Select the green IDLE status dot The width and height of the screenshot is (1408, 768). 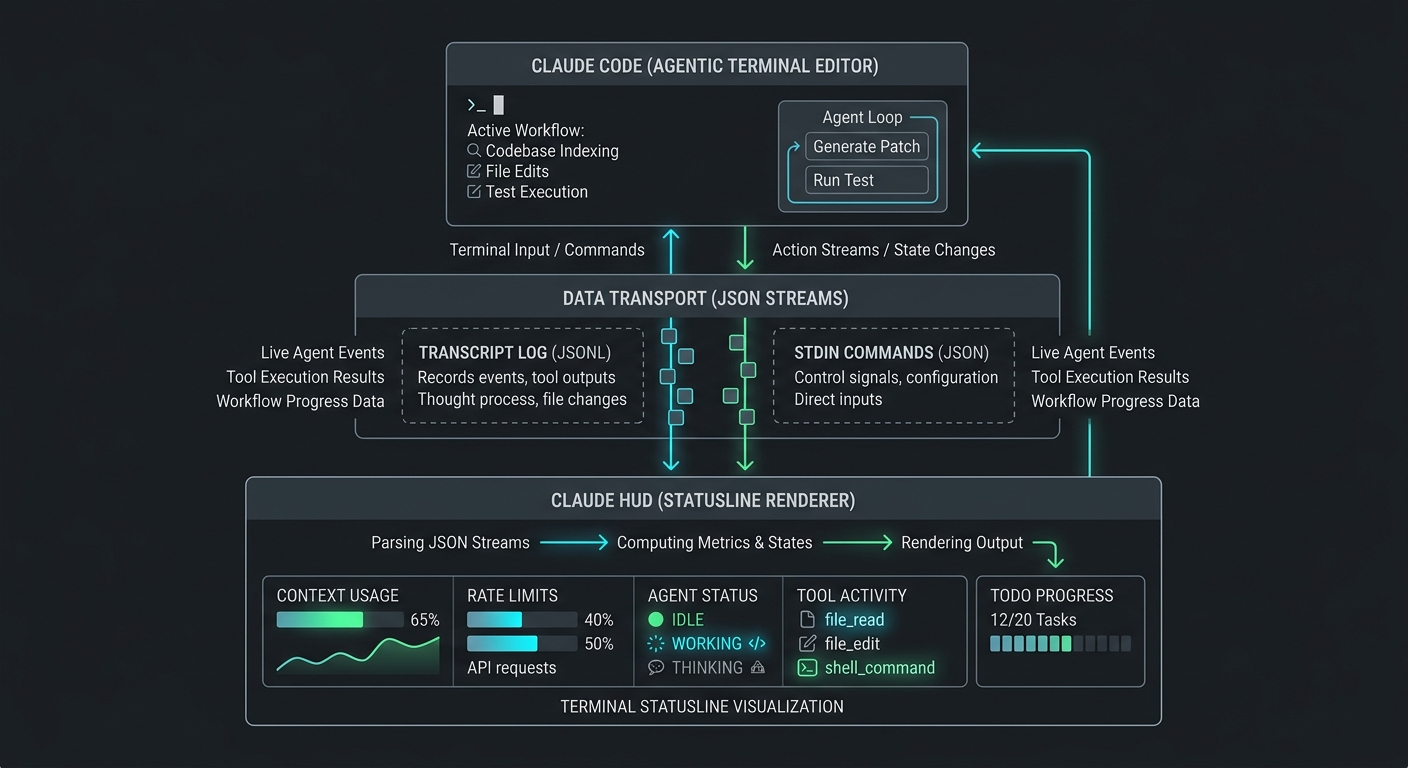coord(656,620)
